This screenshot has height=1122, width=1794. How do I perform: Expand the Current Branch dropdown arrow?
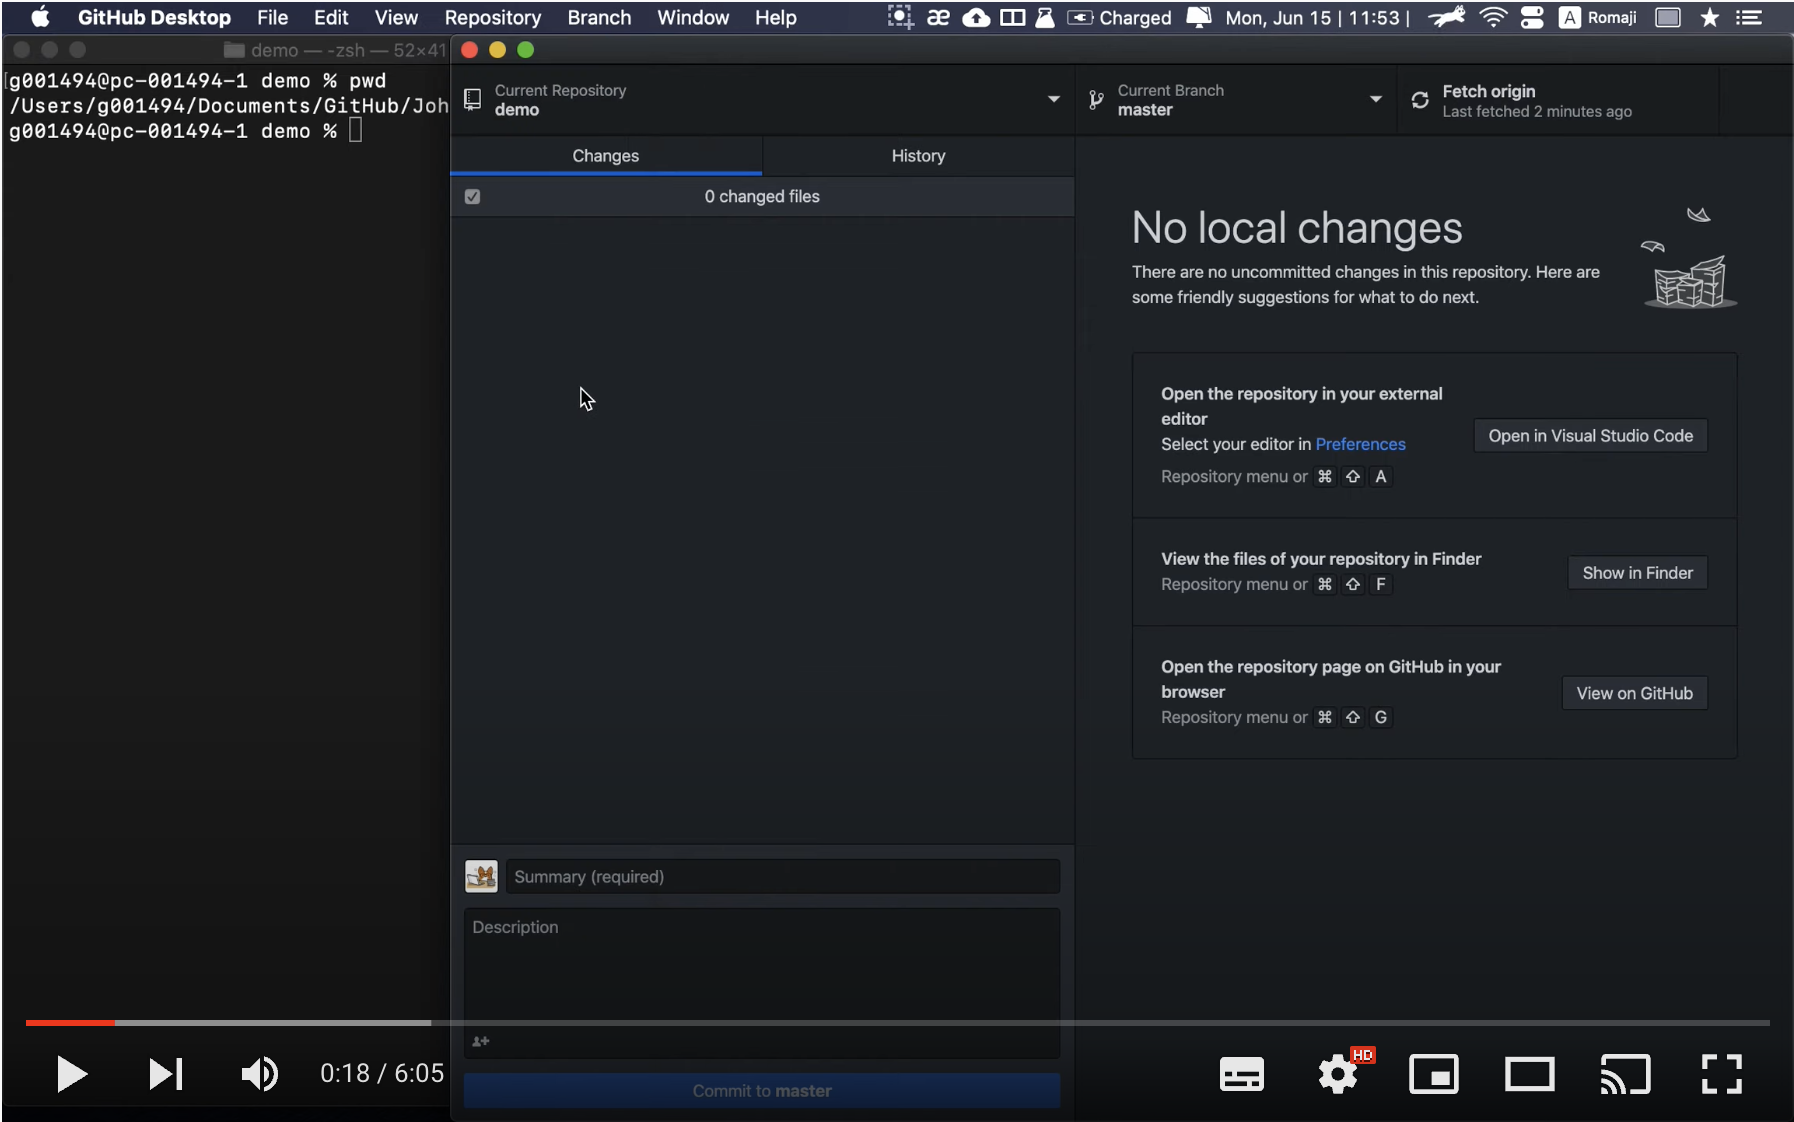point(1376,99)
